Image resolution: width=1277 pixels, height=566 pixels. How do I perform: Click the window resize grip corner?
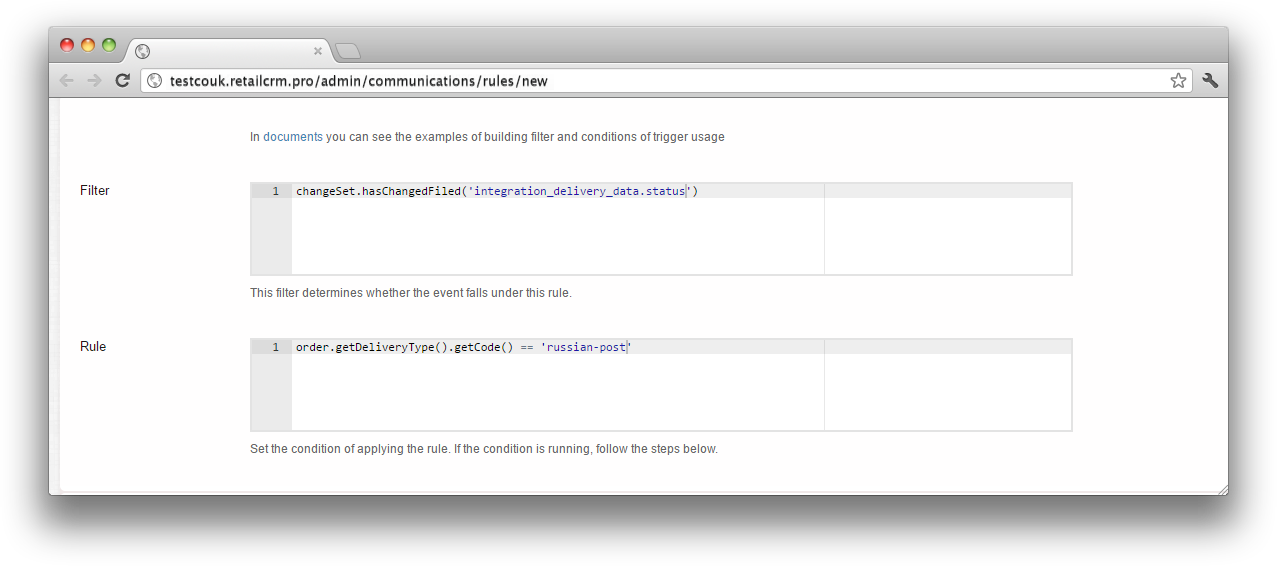(1222, 488)
